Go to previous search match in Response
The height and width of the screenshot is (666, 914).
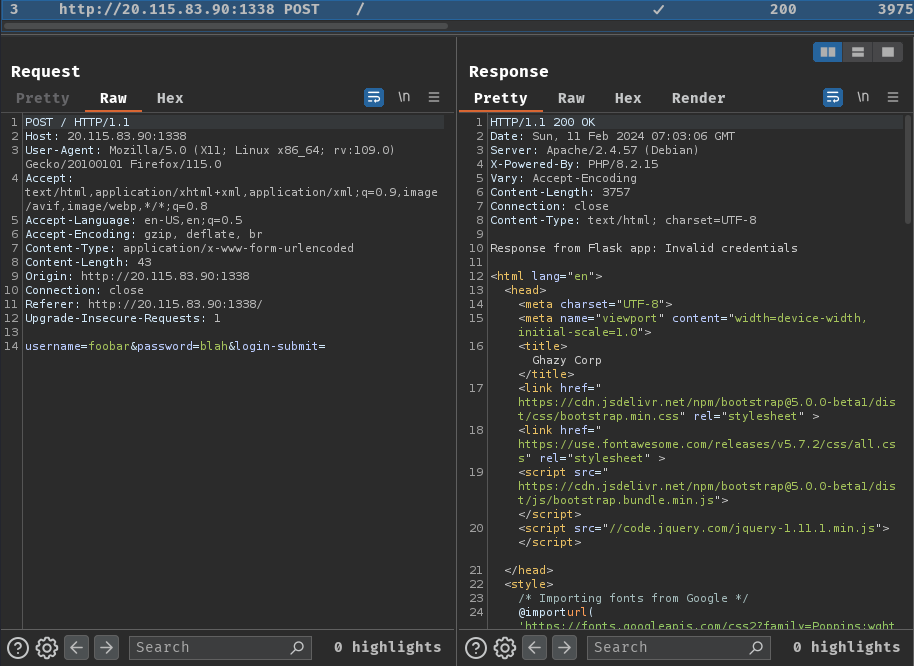point(535,647)
